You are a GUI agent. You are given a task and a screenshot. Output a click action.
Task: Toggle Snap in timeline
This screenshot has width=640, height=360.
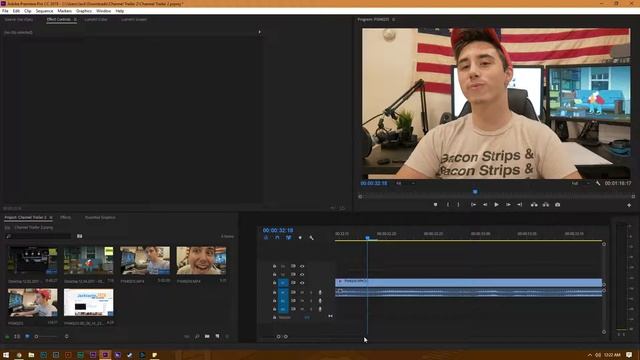[x=277, y=238]
